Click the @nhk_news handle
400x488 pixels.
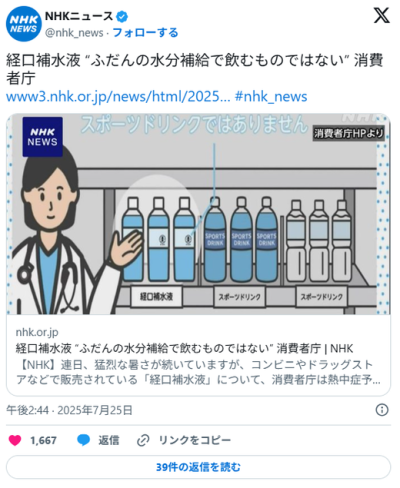(74, 33)
